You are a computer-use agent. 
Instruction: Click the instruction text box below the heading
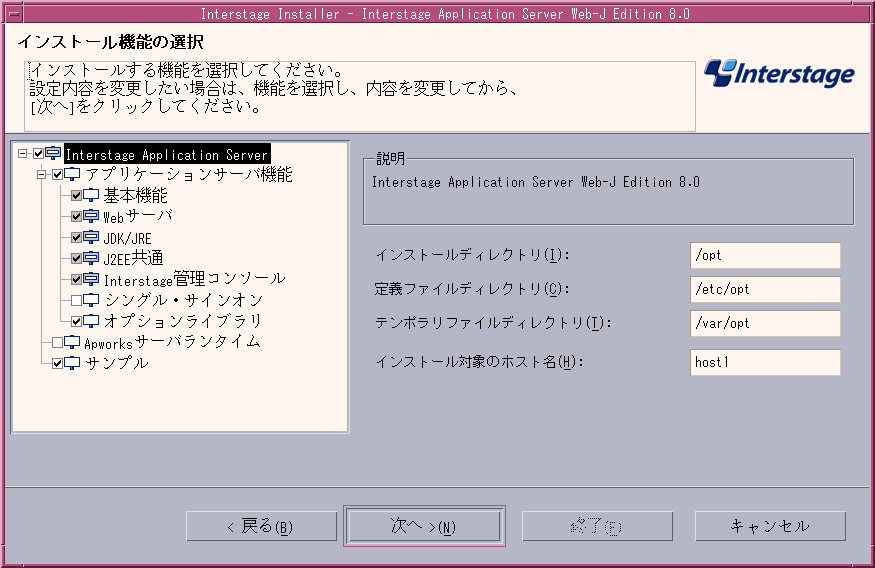360,97
